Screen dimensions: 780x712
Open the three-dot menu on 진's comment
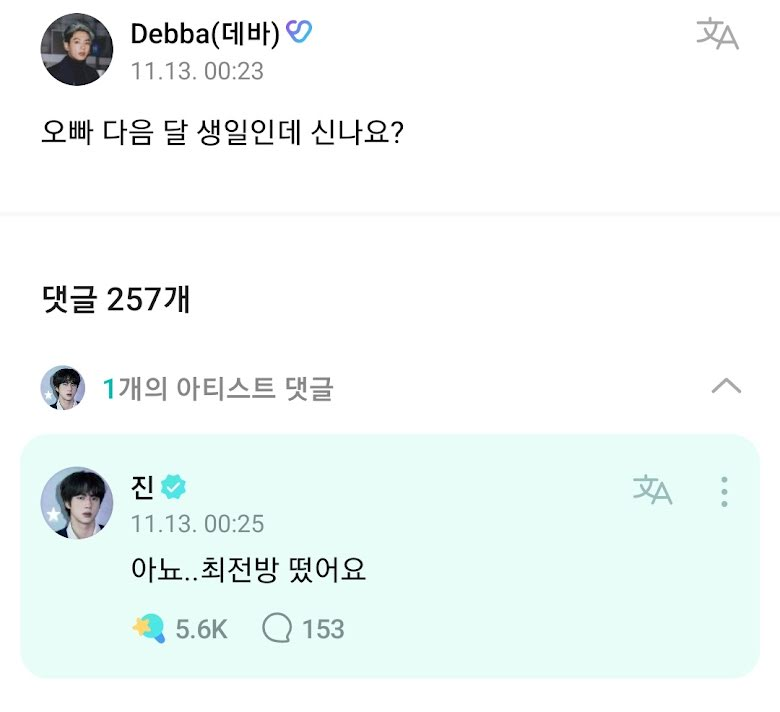724,492
